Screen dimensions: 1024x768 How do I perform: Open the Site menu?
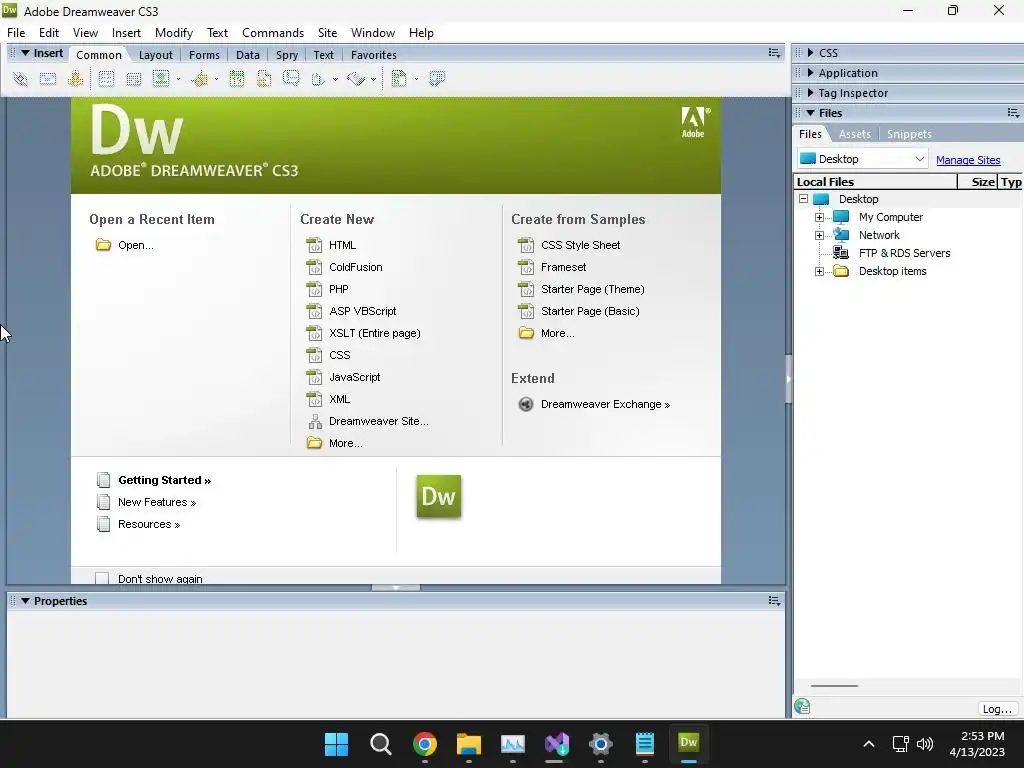(x=327, y=33)
